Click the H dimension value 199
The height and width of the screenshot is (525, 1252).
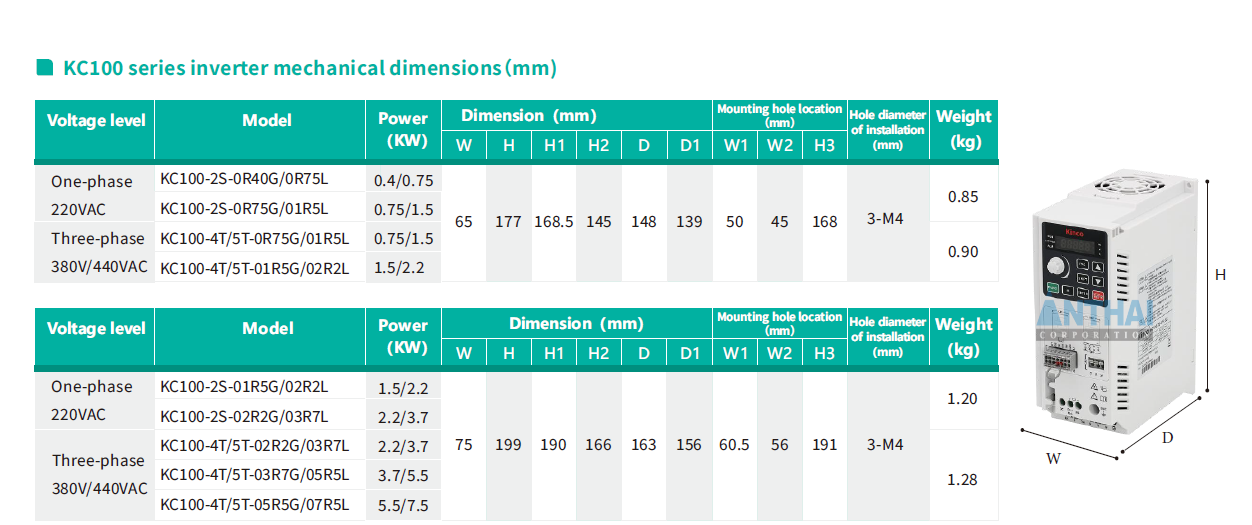coord(509,445)
